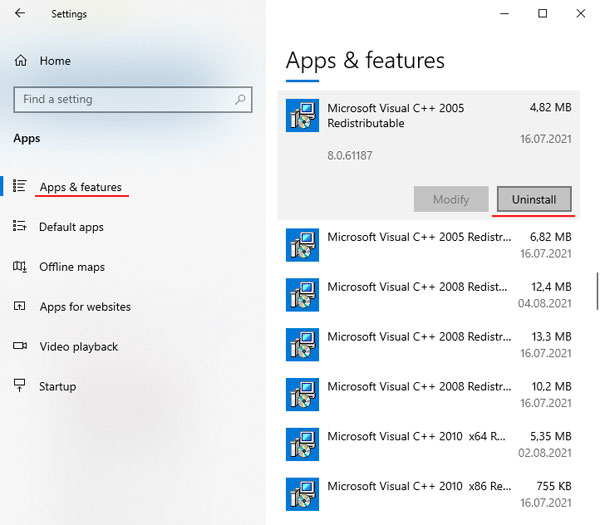Select Visual C++ 2005 Redistr... 6,82 MB row
The height and width of the screenshot is (525, 600).
pyautogui.click(x=429, y=245)
